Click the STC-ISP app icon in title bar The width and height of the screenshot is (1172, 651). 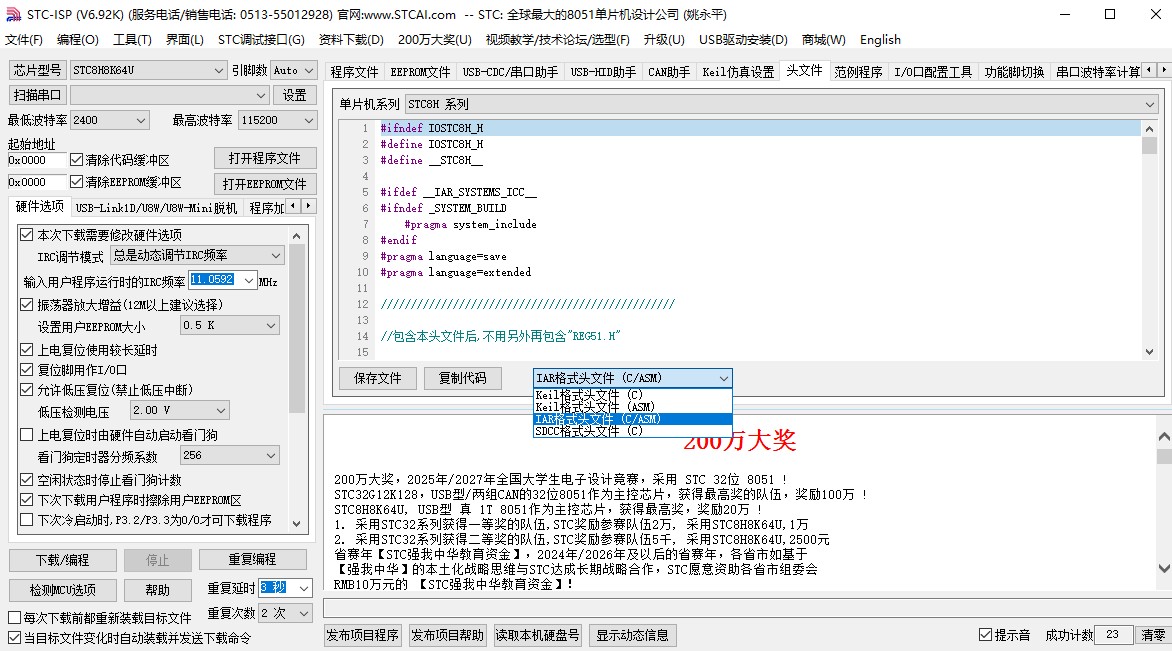pos(11,14)
